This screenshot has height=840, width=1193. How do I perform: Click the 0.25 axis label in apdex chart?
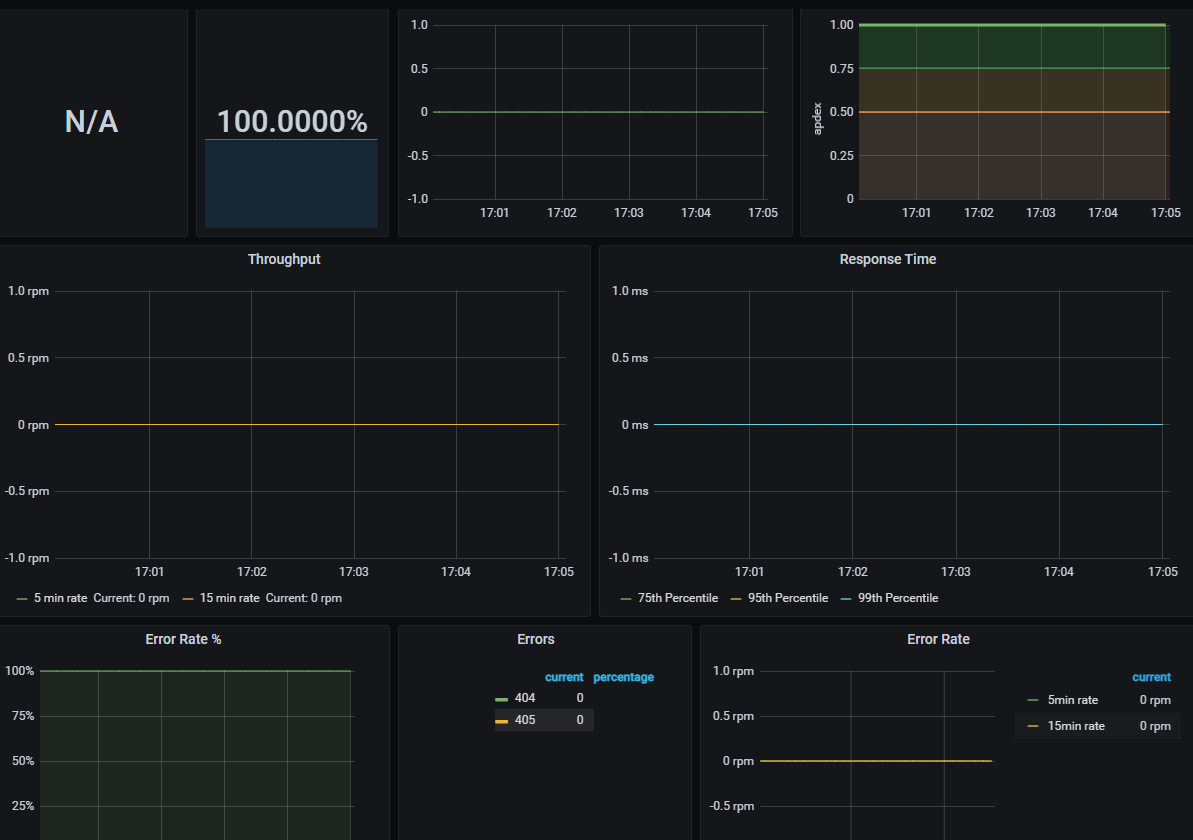tap(841, 156)
